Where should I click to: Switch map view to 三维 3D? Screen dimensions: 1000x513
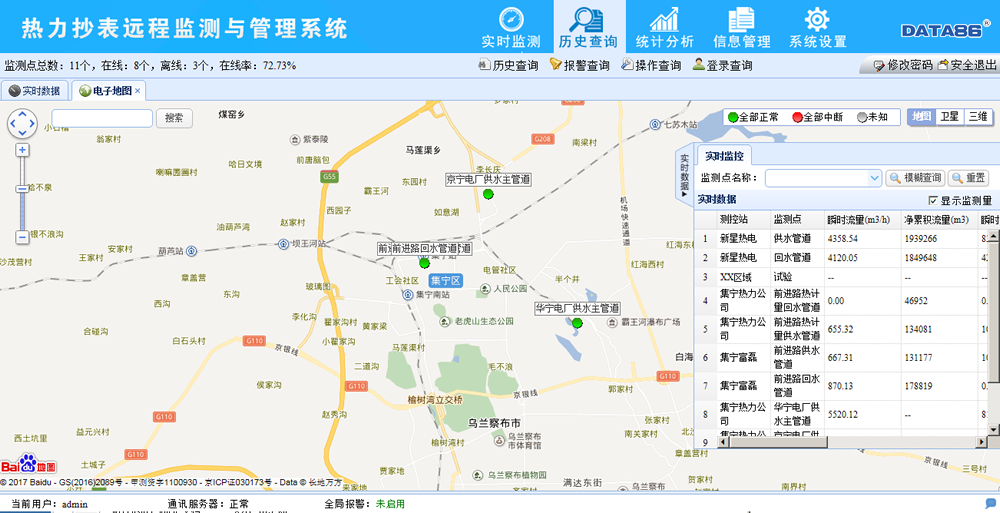(977, 117)
